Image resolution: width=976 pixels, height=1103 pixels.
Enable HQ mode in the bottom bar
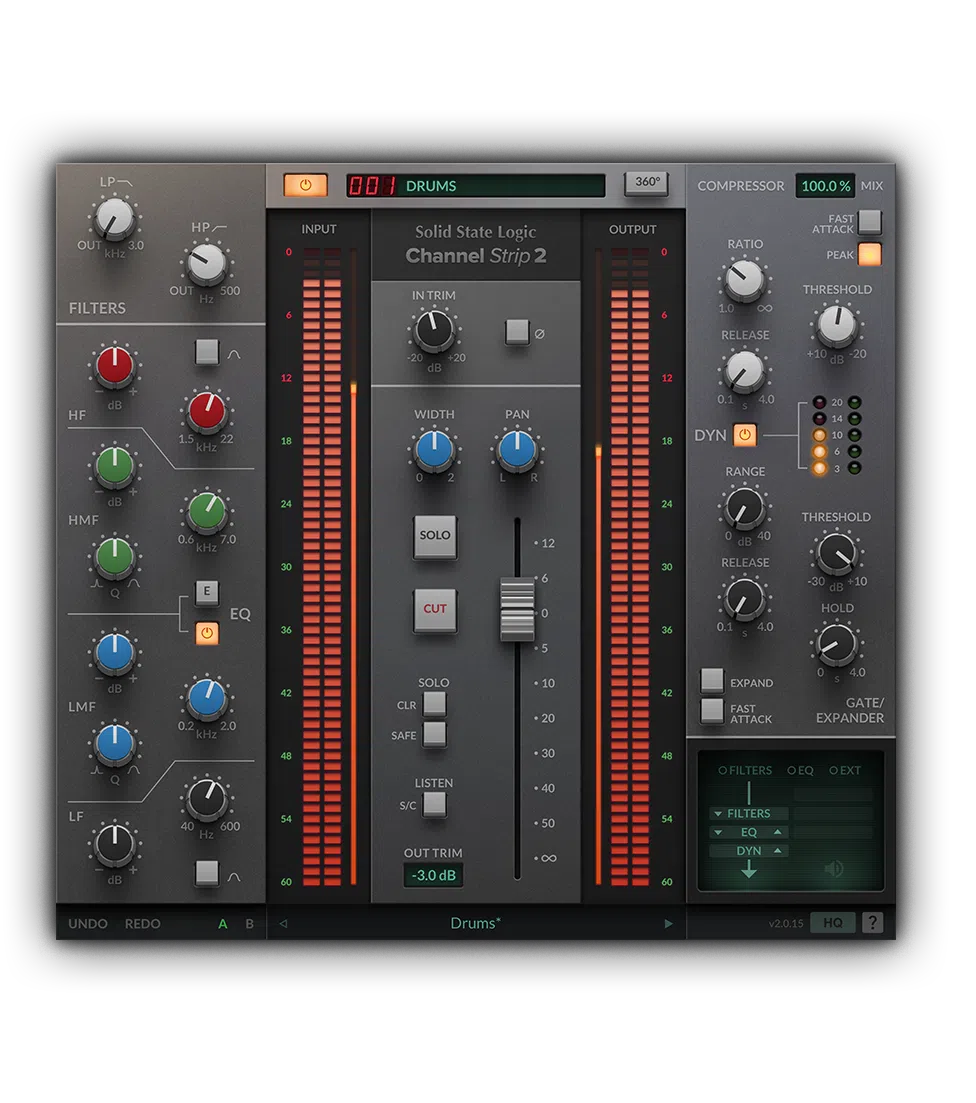tap(833, 922)
